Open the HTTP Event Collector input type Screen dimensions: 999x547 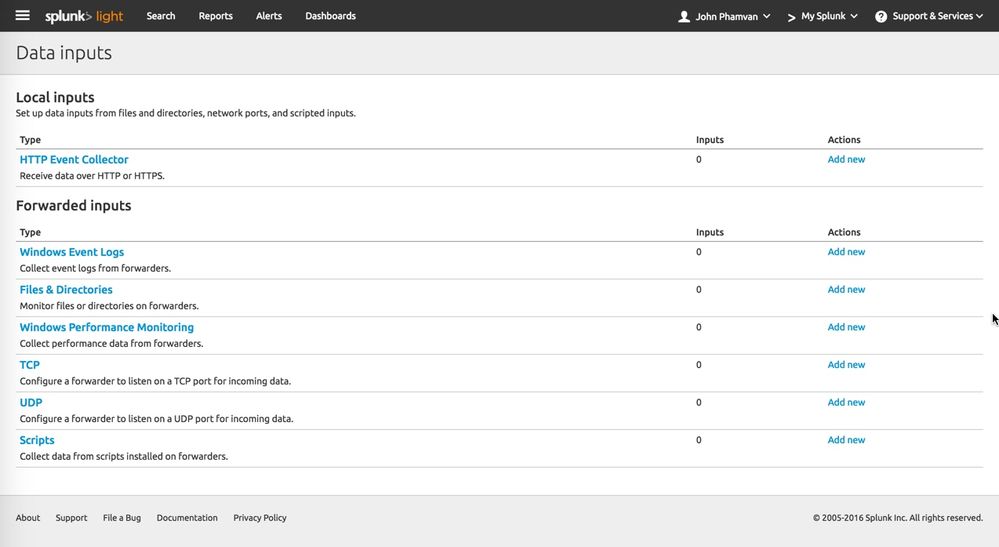point(74,159)
